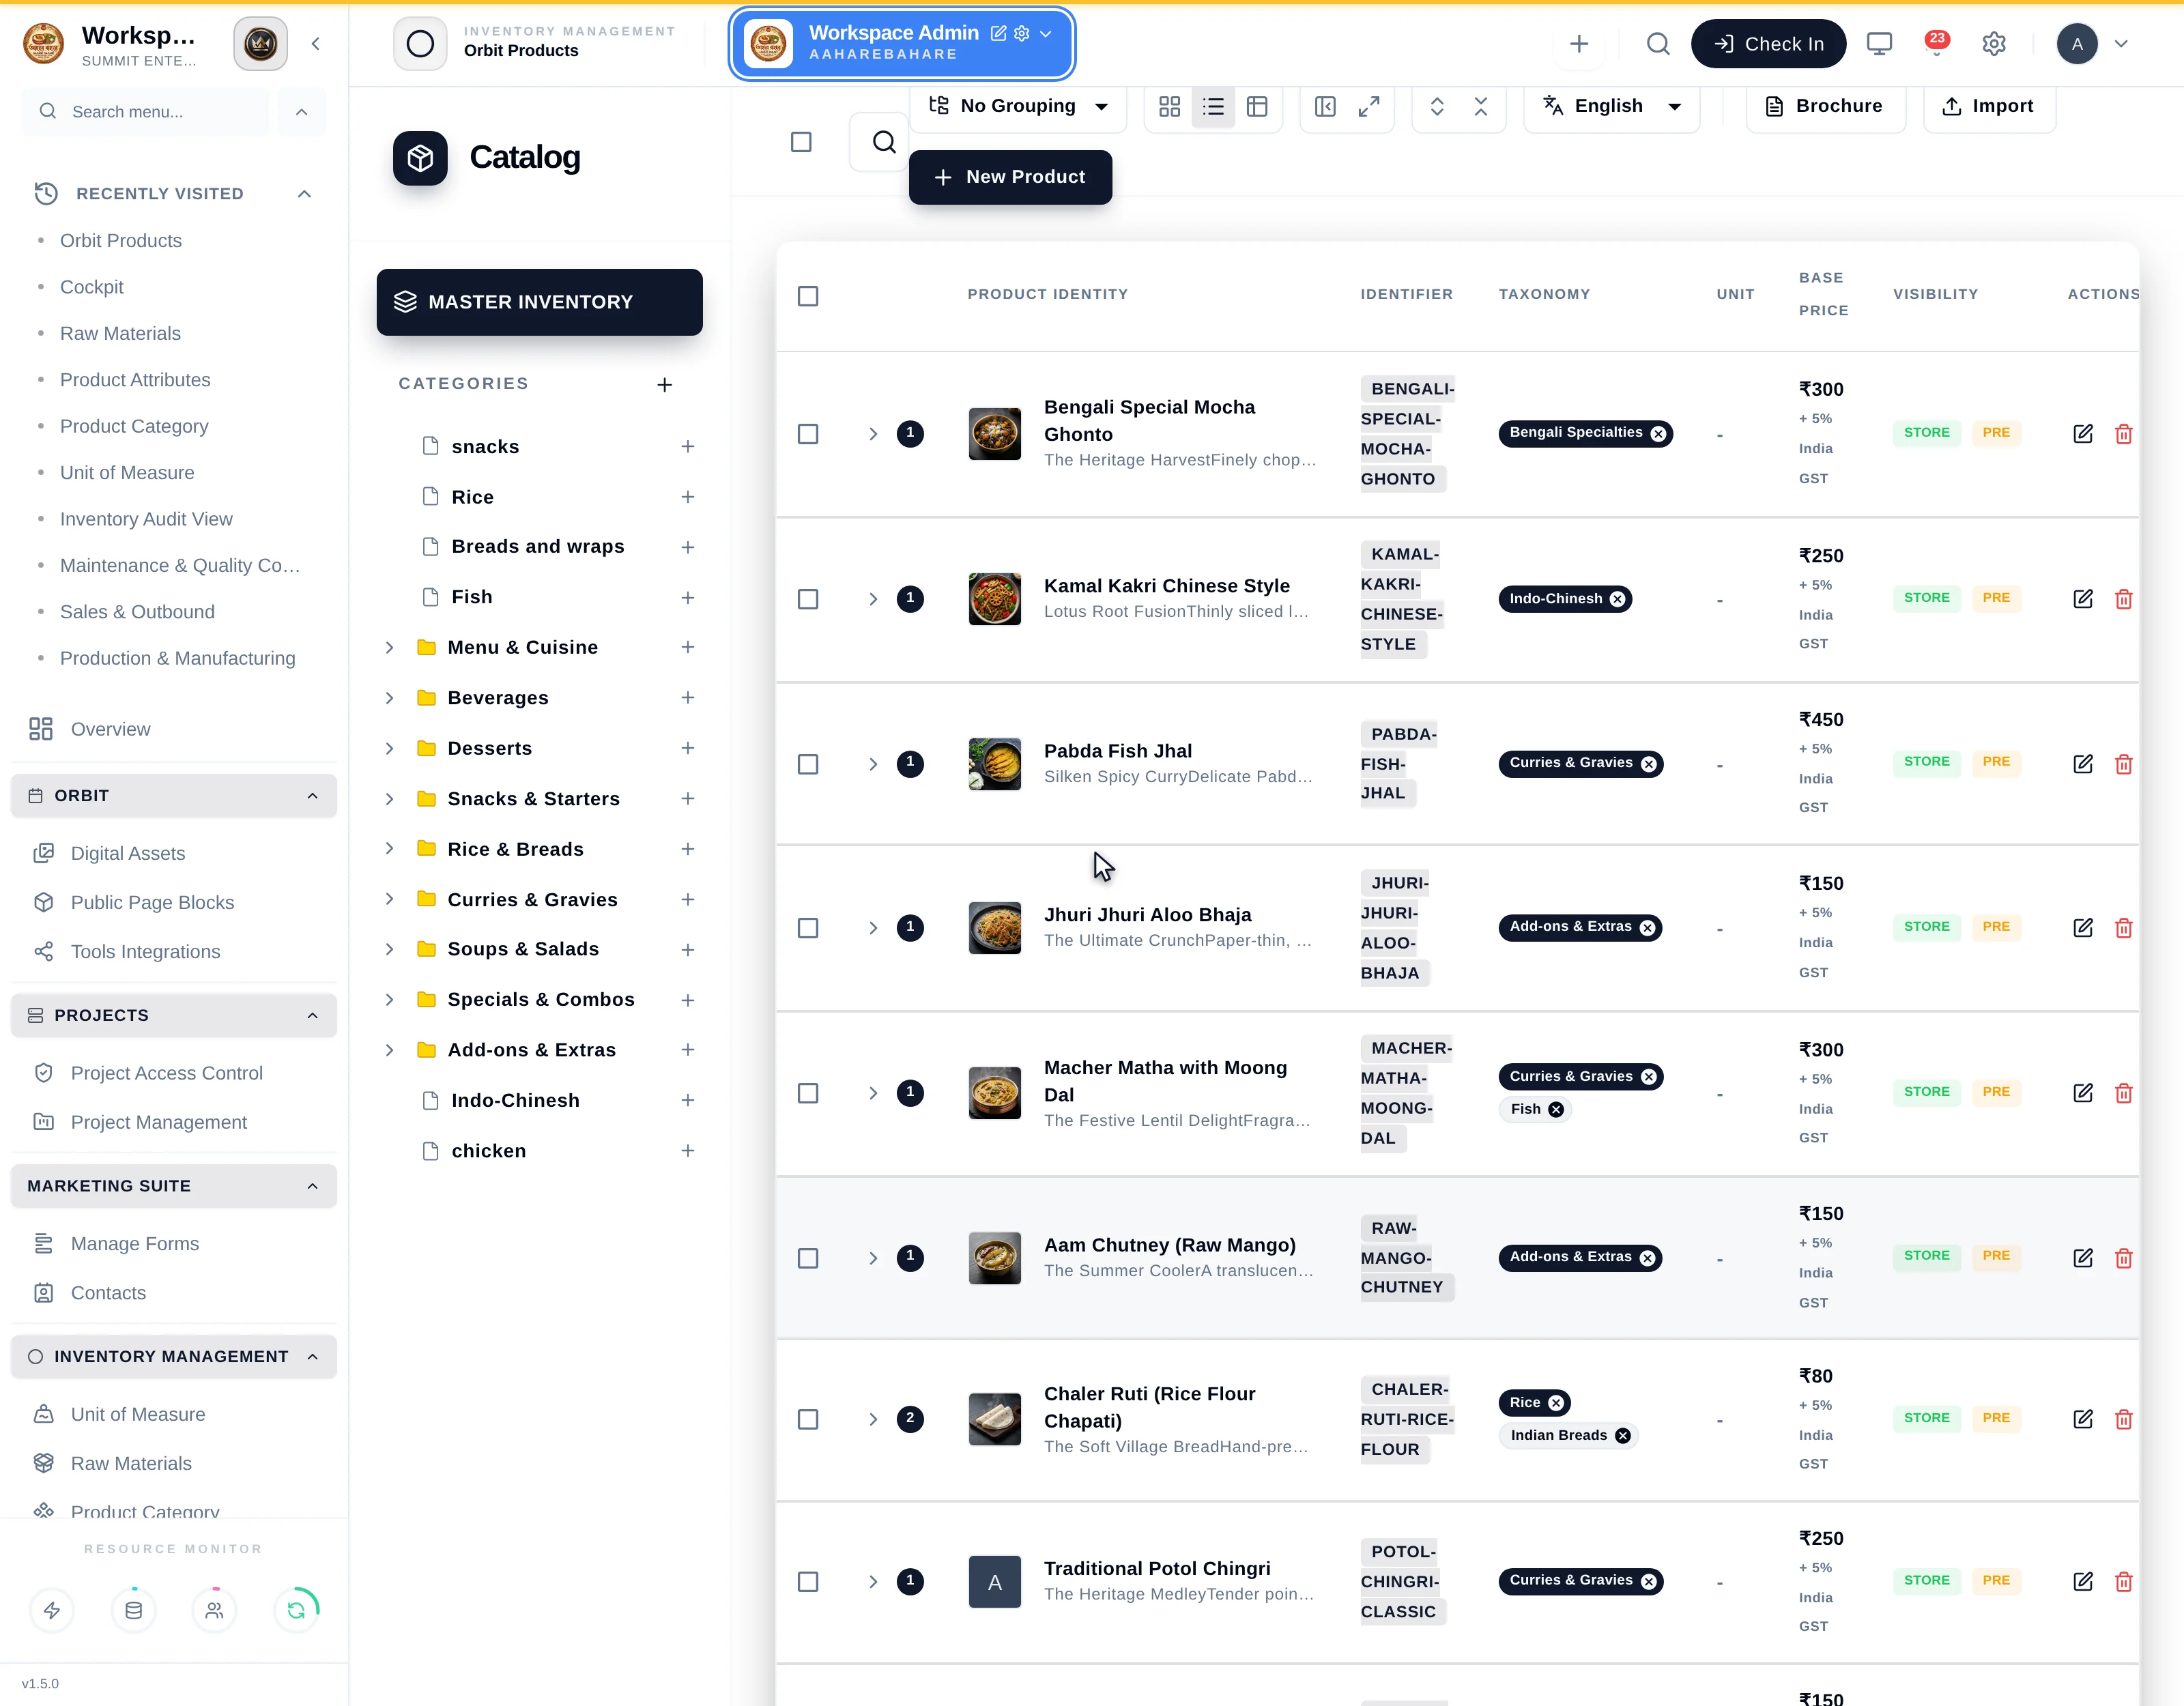Open Digital Assets menu item
Viewport: 2184px width, 1706px height.
click(x=128, y=854)
